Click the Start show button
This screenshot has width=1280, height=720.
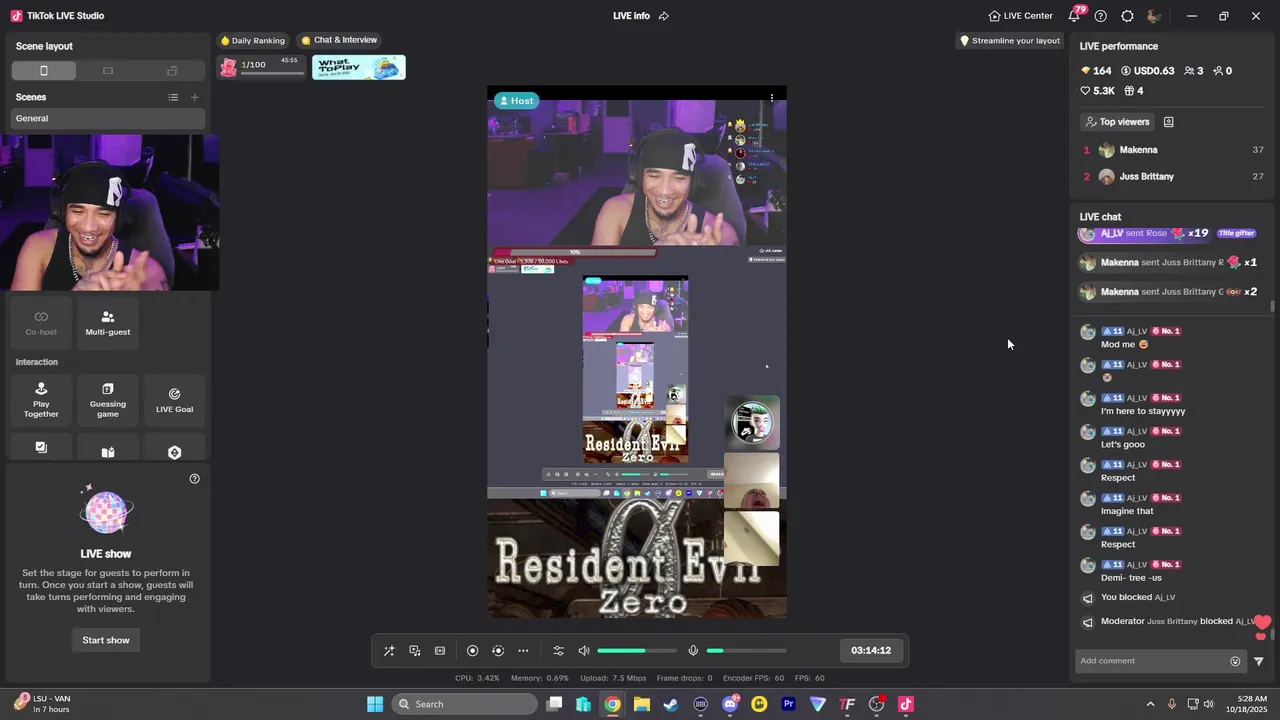(x=106, y=640)
